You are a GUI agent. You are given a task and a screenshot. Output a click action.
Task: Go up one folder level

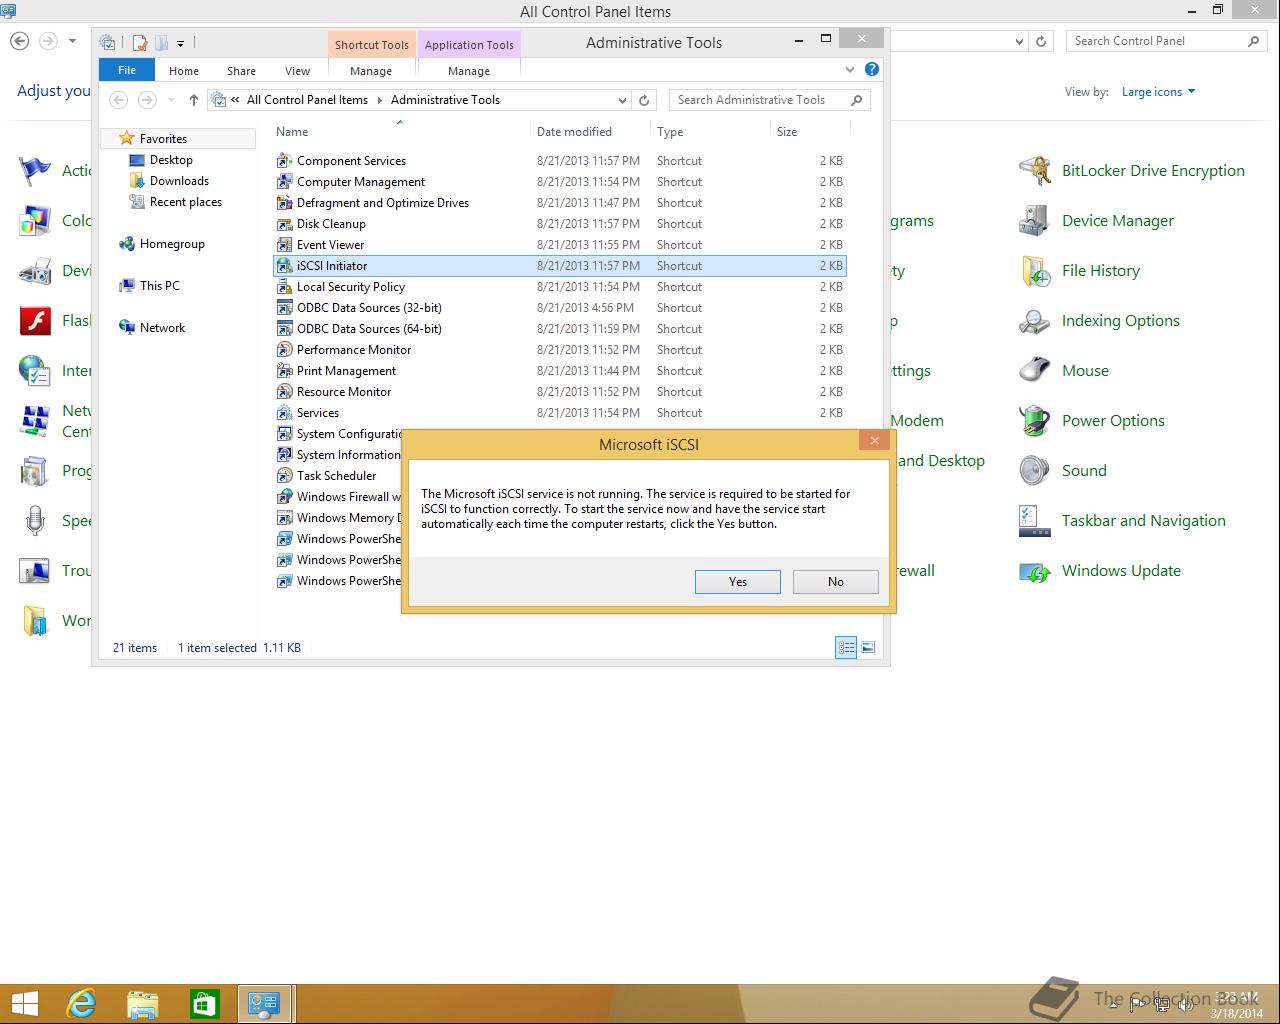click(193, 100)
